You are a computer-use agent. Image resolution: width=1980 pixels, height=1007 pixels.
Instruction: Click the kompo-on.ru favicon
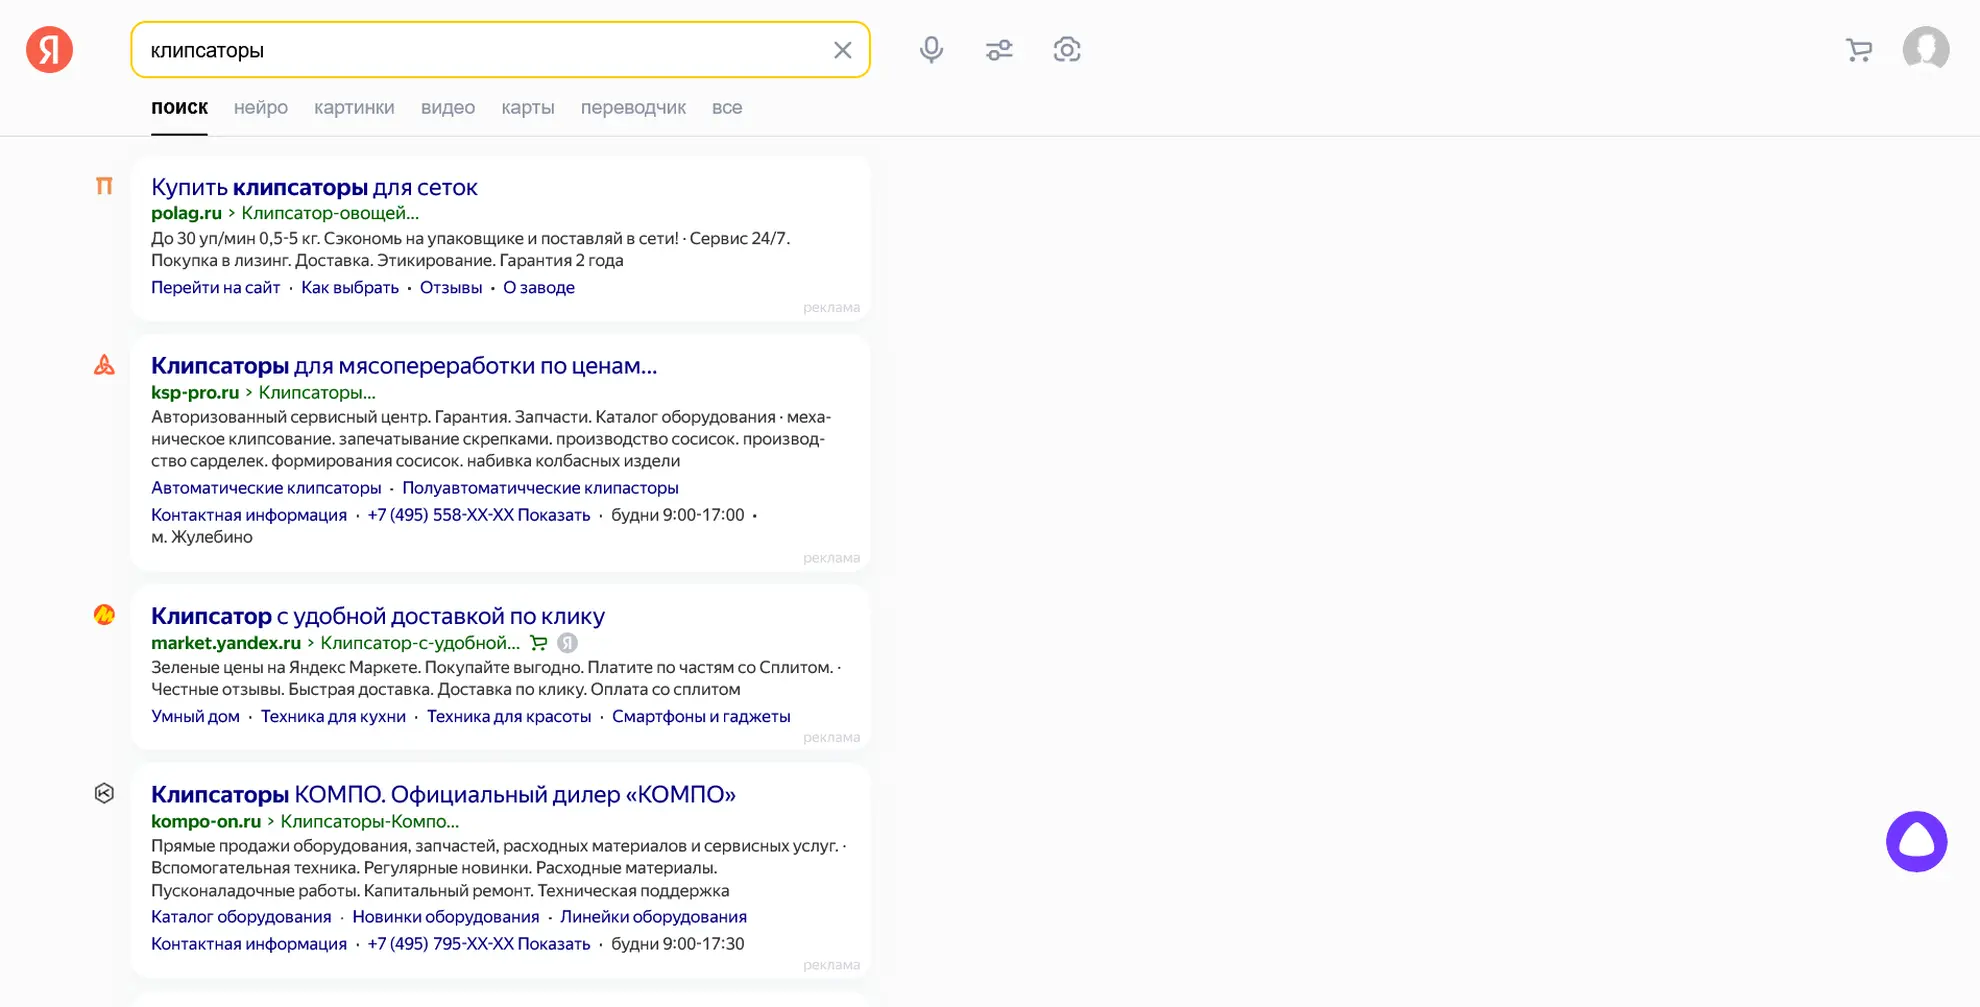pos(104,793)
